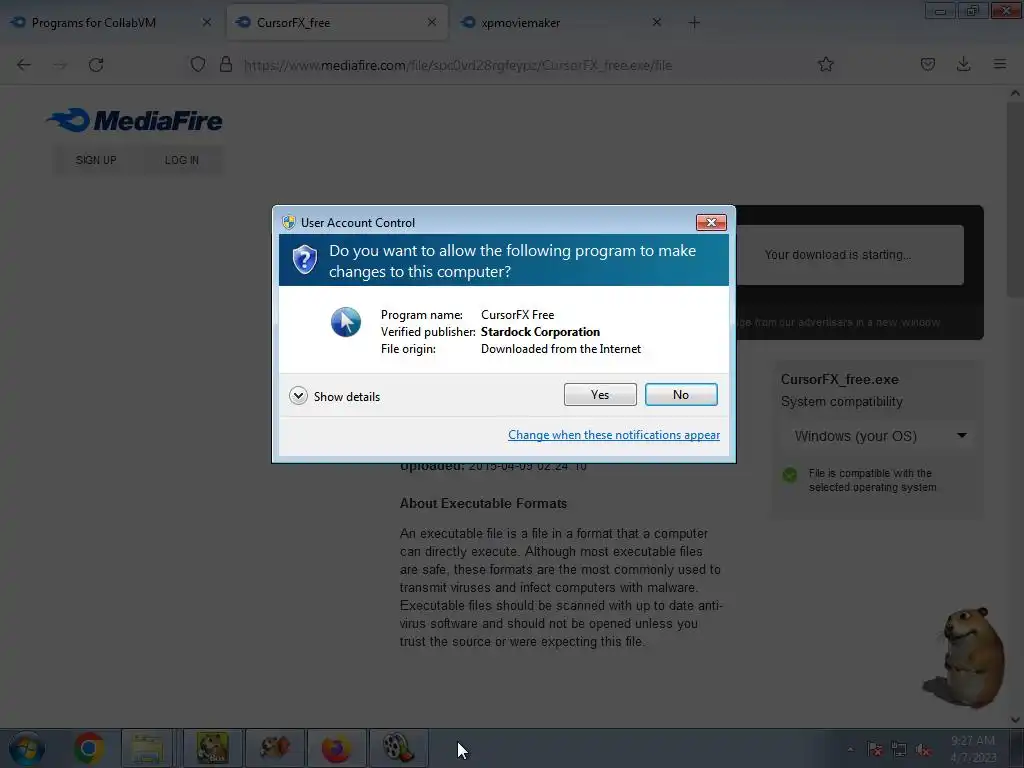
Task: Click the MediaFire logo
Action: tap(135, 121)
